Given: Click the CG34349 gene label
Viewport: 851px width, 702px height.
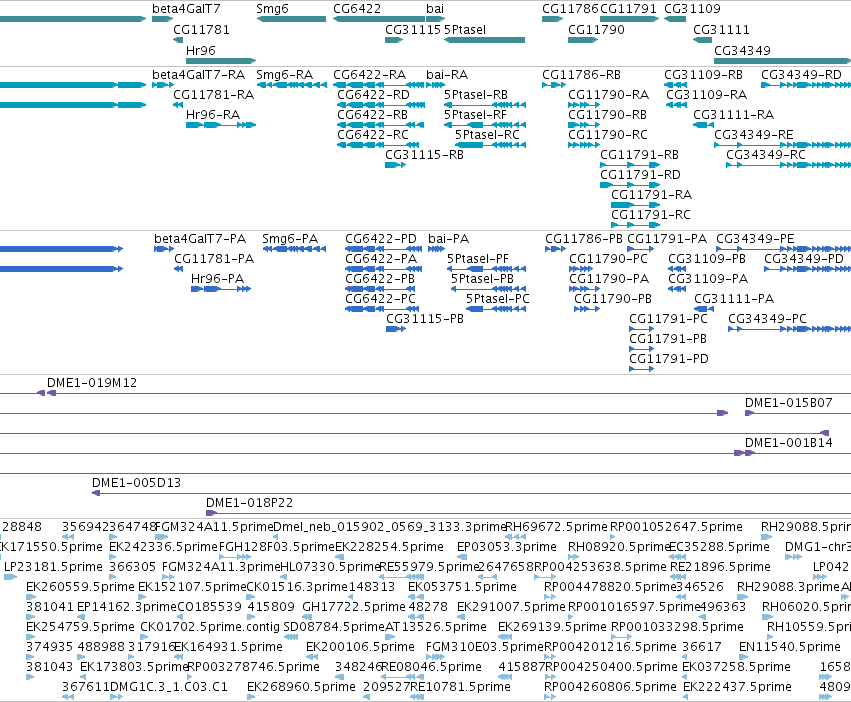Looking at the screenshot, I should pos(742,50).
